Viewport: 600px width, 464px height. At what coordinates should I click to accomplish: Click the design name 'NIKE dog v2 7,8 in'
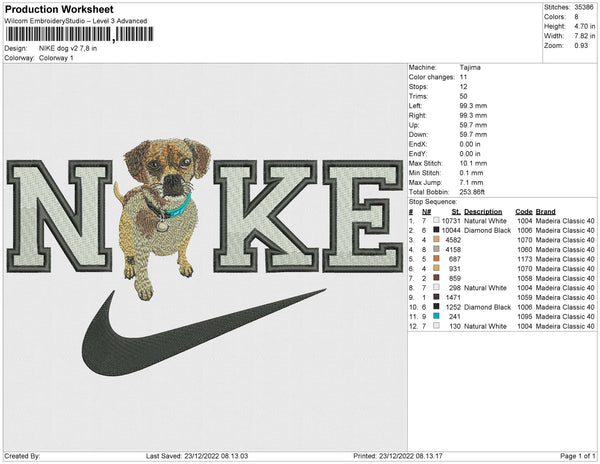click(68, 48)
